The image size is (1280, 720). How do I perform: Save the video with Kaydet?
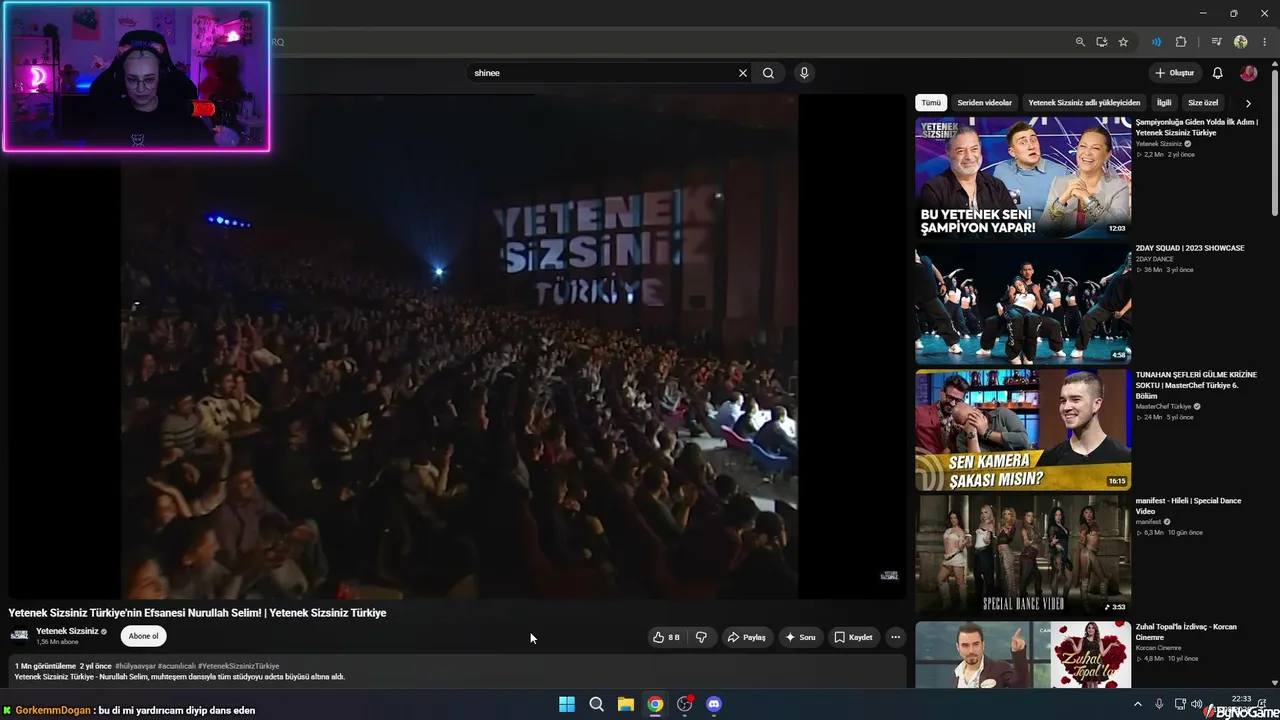point(853,637)
